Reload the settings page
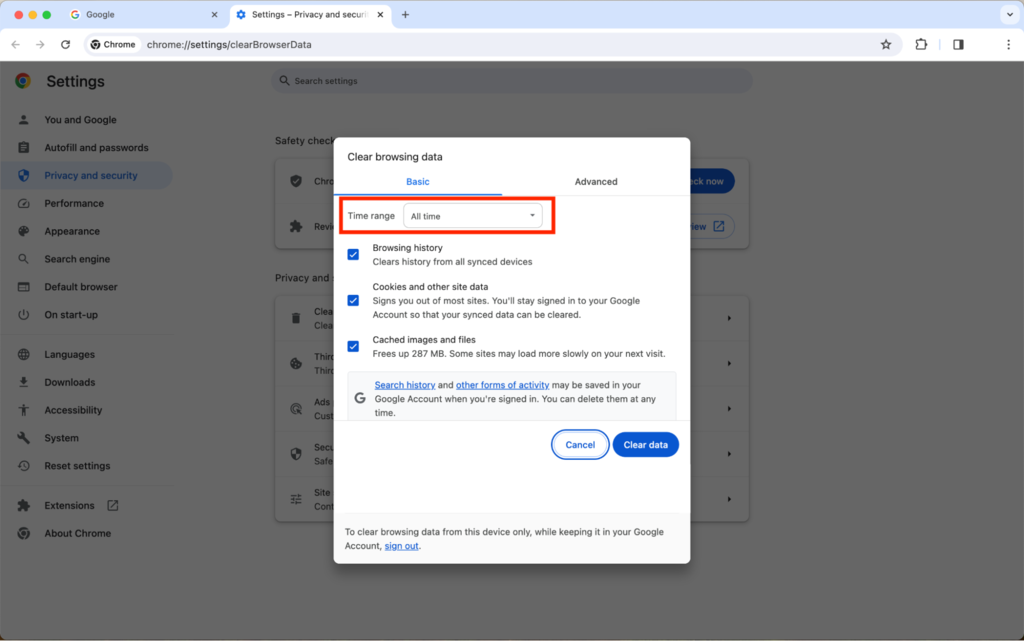The image size is (1024, 641). click(65, 44)
